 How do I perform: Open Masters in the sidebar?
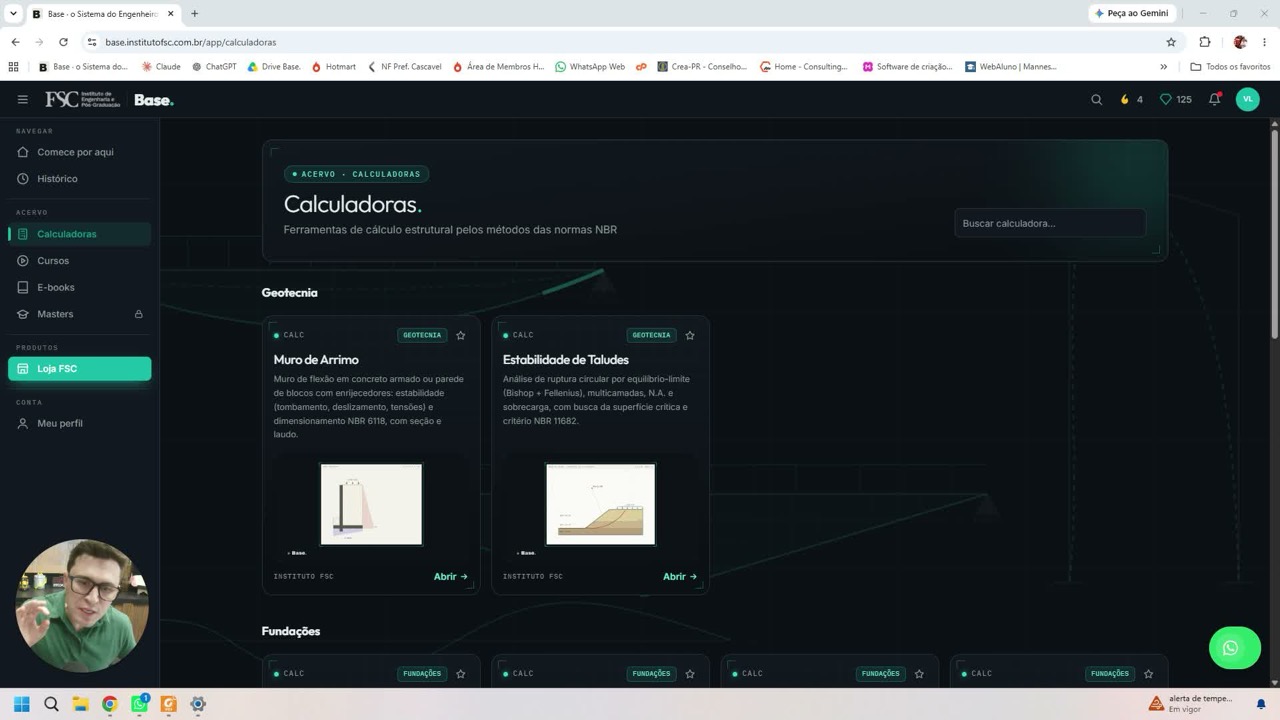pos(79,314)
